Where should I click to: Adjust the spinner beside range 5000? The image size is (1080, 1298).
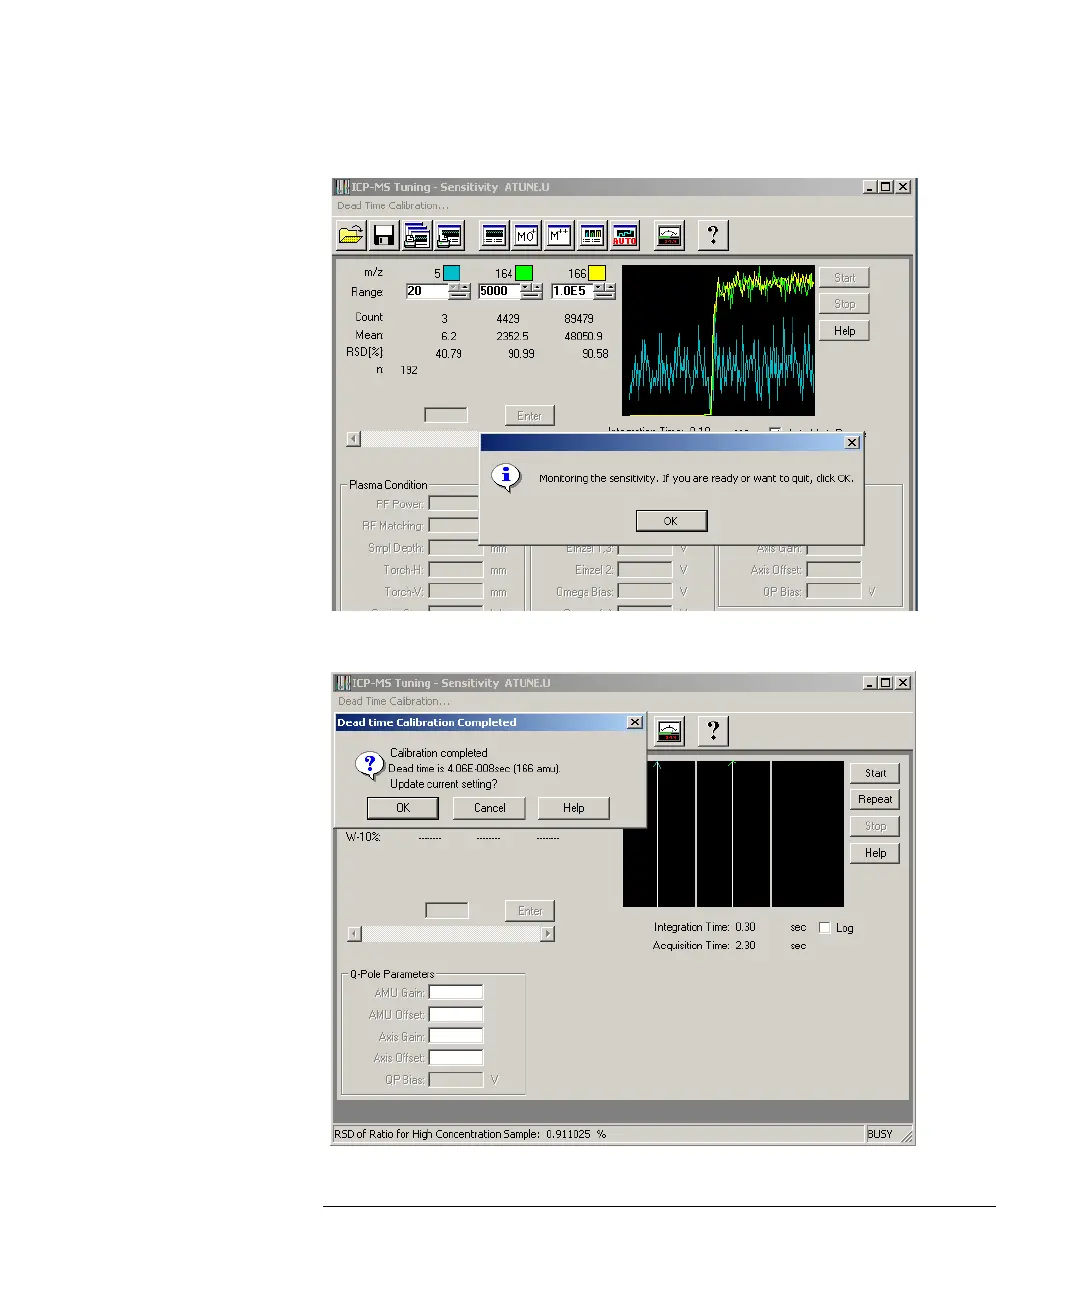click(532, 291)
